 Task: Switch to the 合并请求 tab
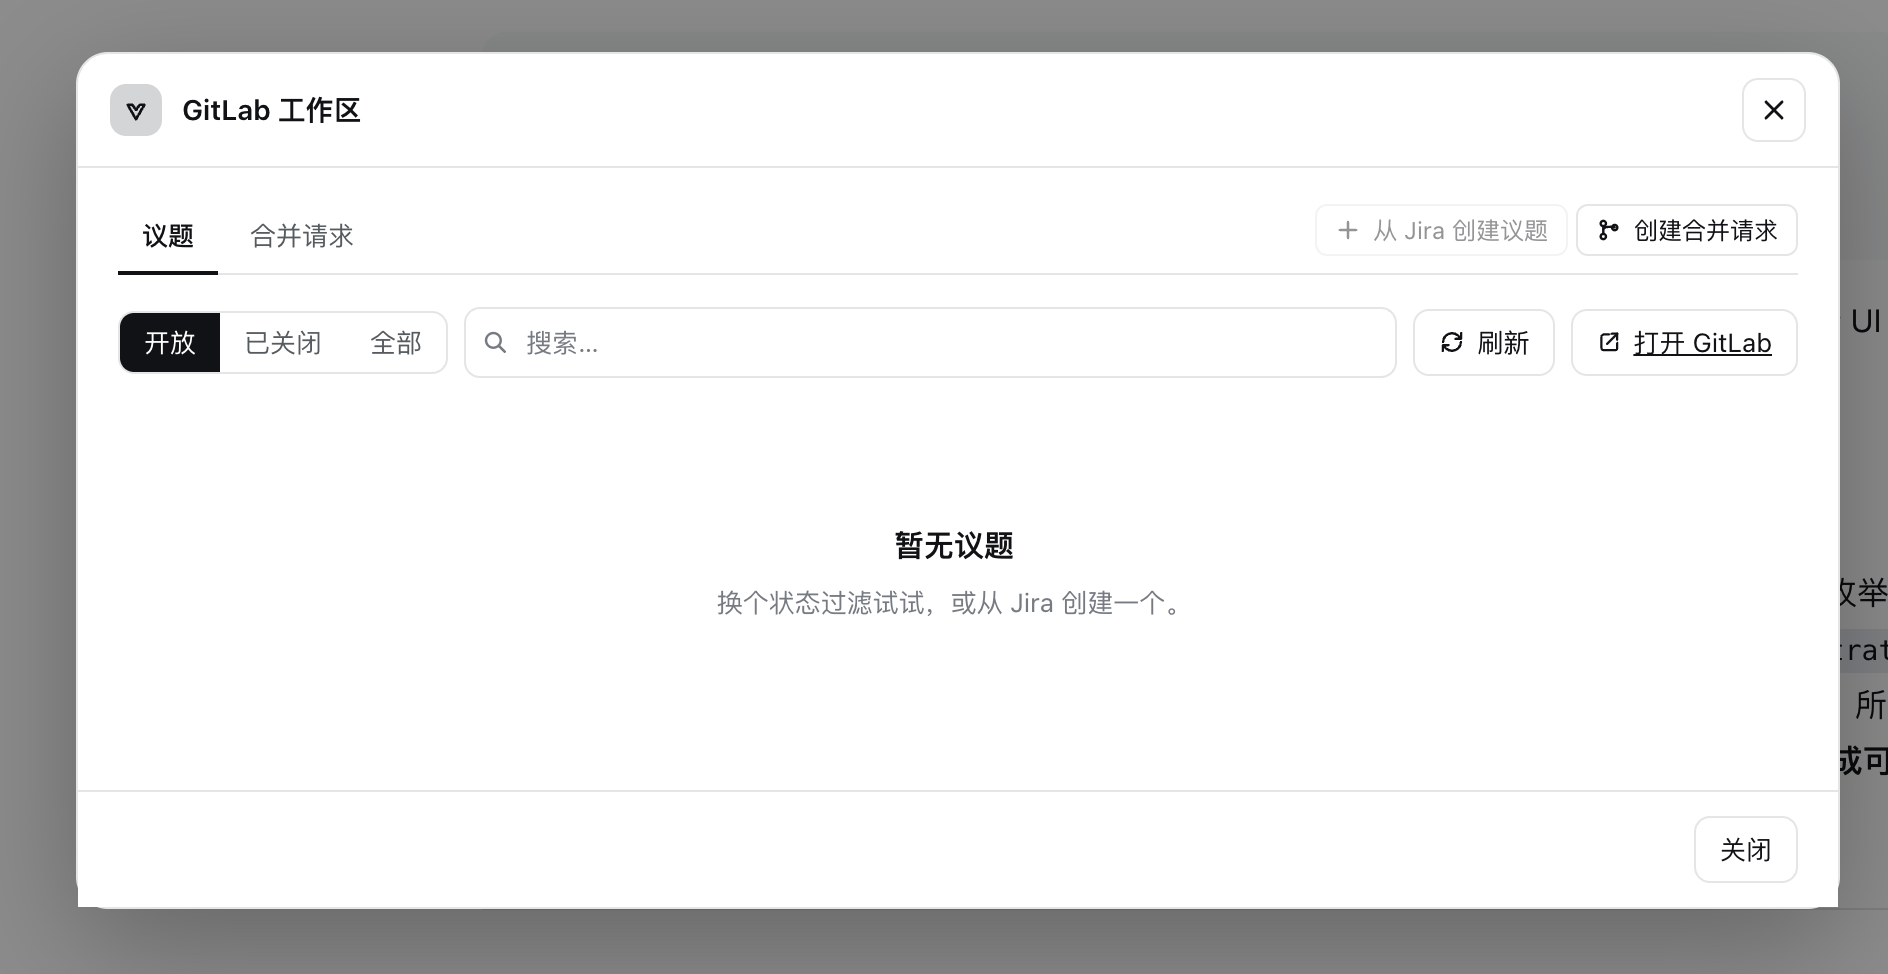tap(302, 236)
